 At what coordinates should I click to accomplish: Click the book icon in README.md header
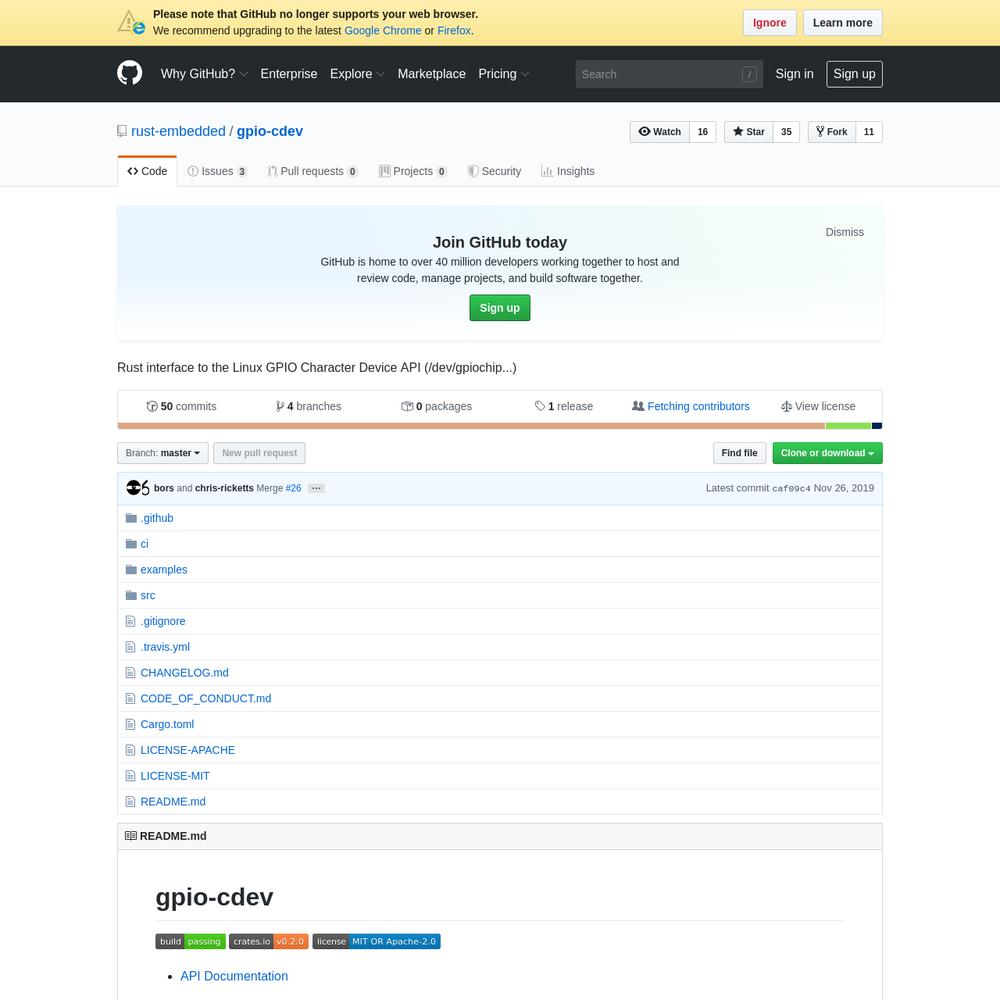(131, 836)
